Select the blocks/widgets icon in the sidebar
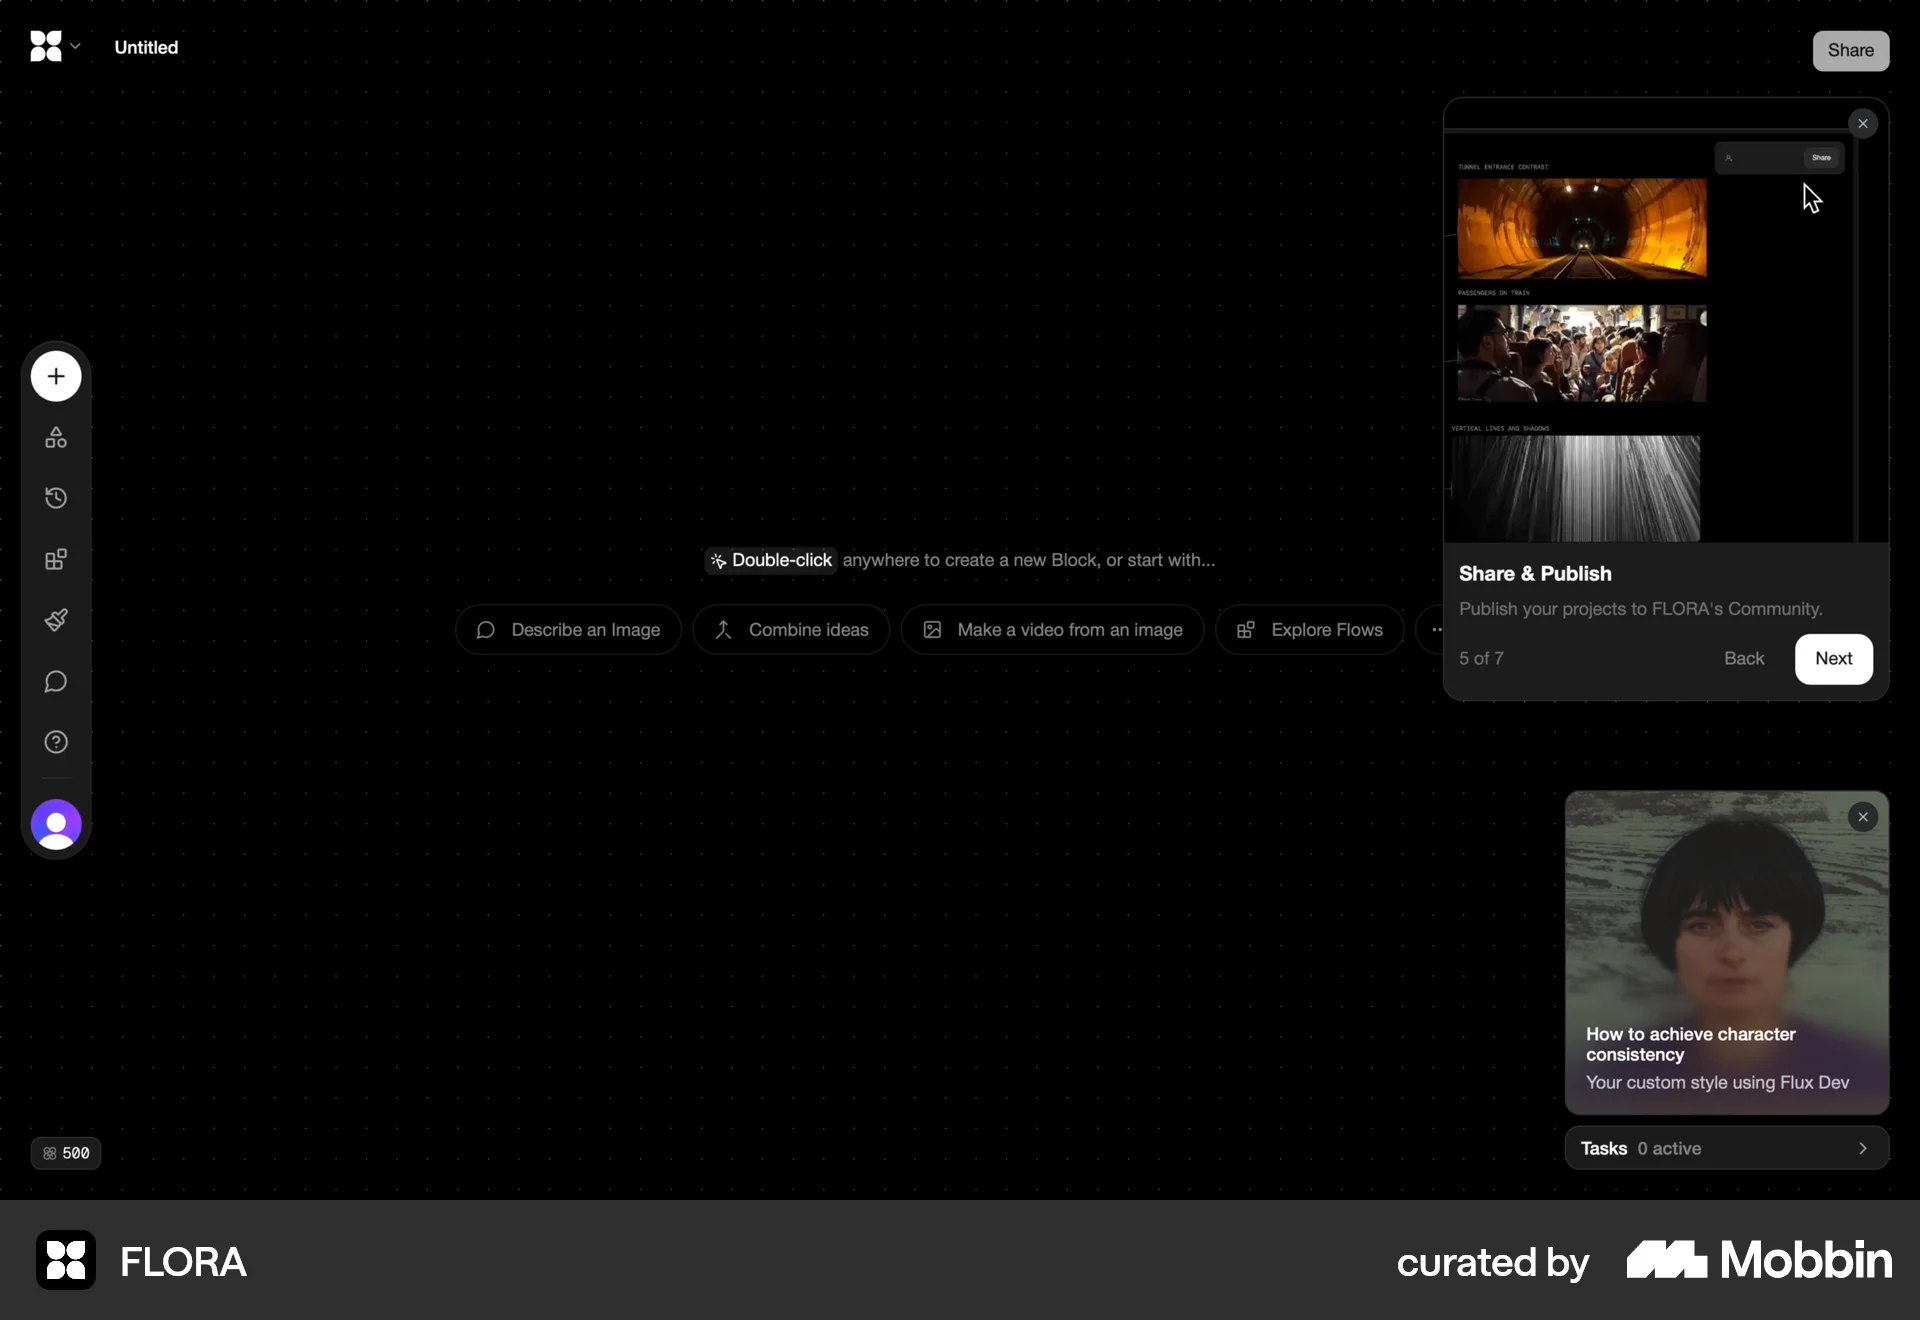 (55, 559)
